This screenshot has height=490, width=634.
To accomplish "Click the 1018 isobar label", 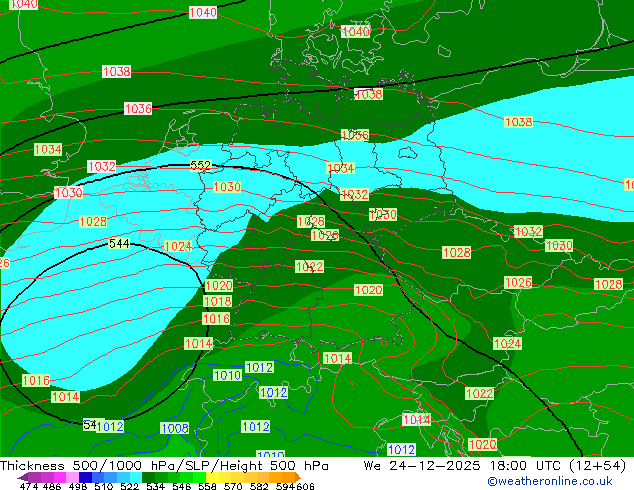I will 218,301.
